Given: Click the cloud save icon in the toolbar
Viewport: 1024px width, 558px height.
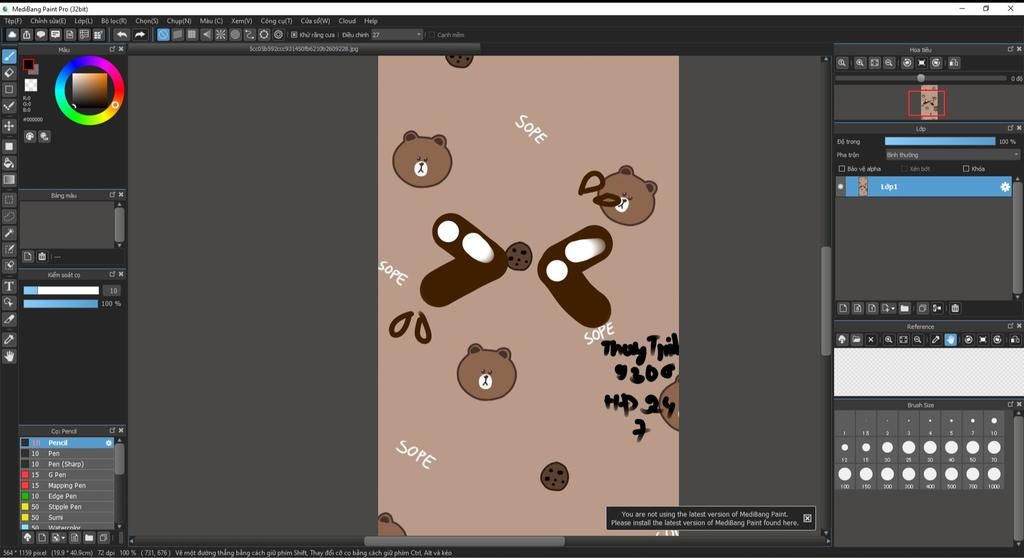Looking at the screenshot, I should point(12,35).
